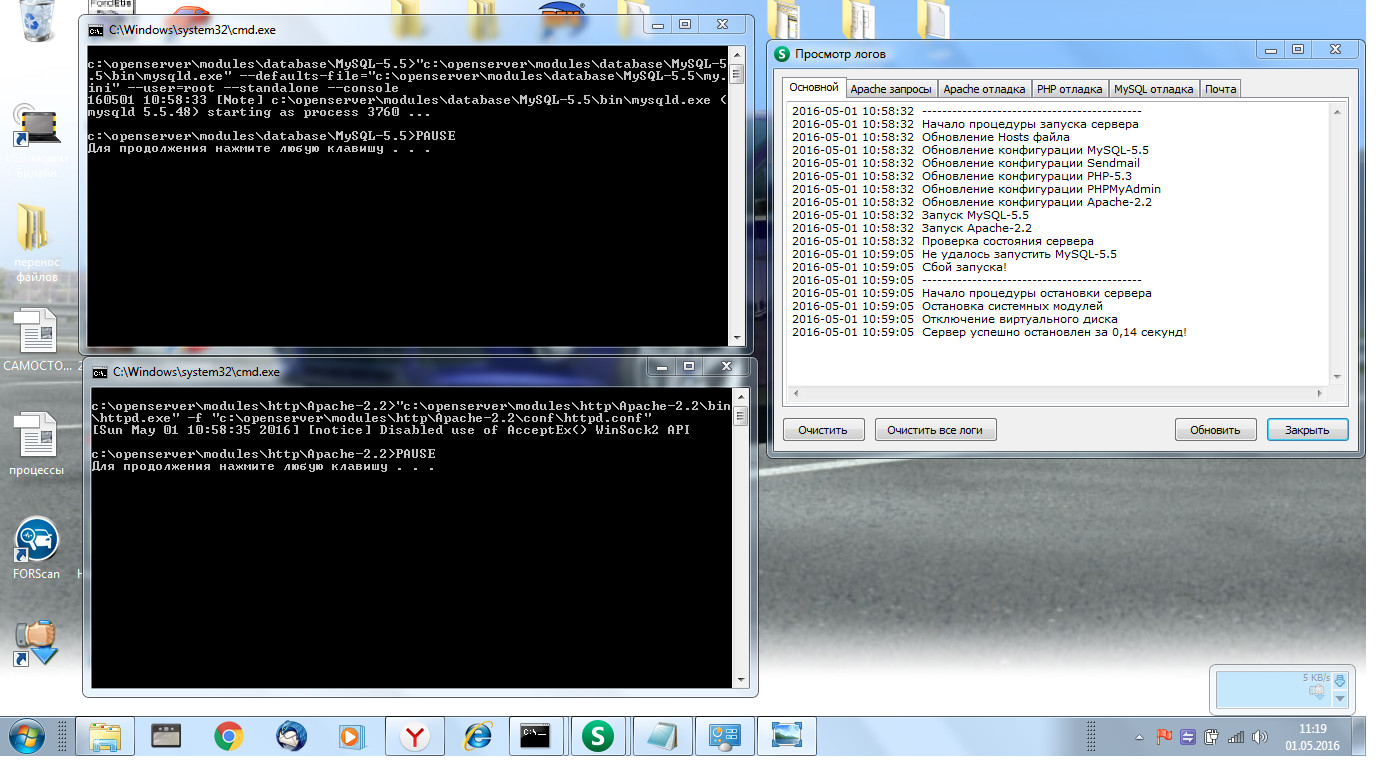Show hidden system tray icons
1380x771 pixels.
pos(1139,738)
